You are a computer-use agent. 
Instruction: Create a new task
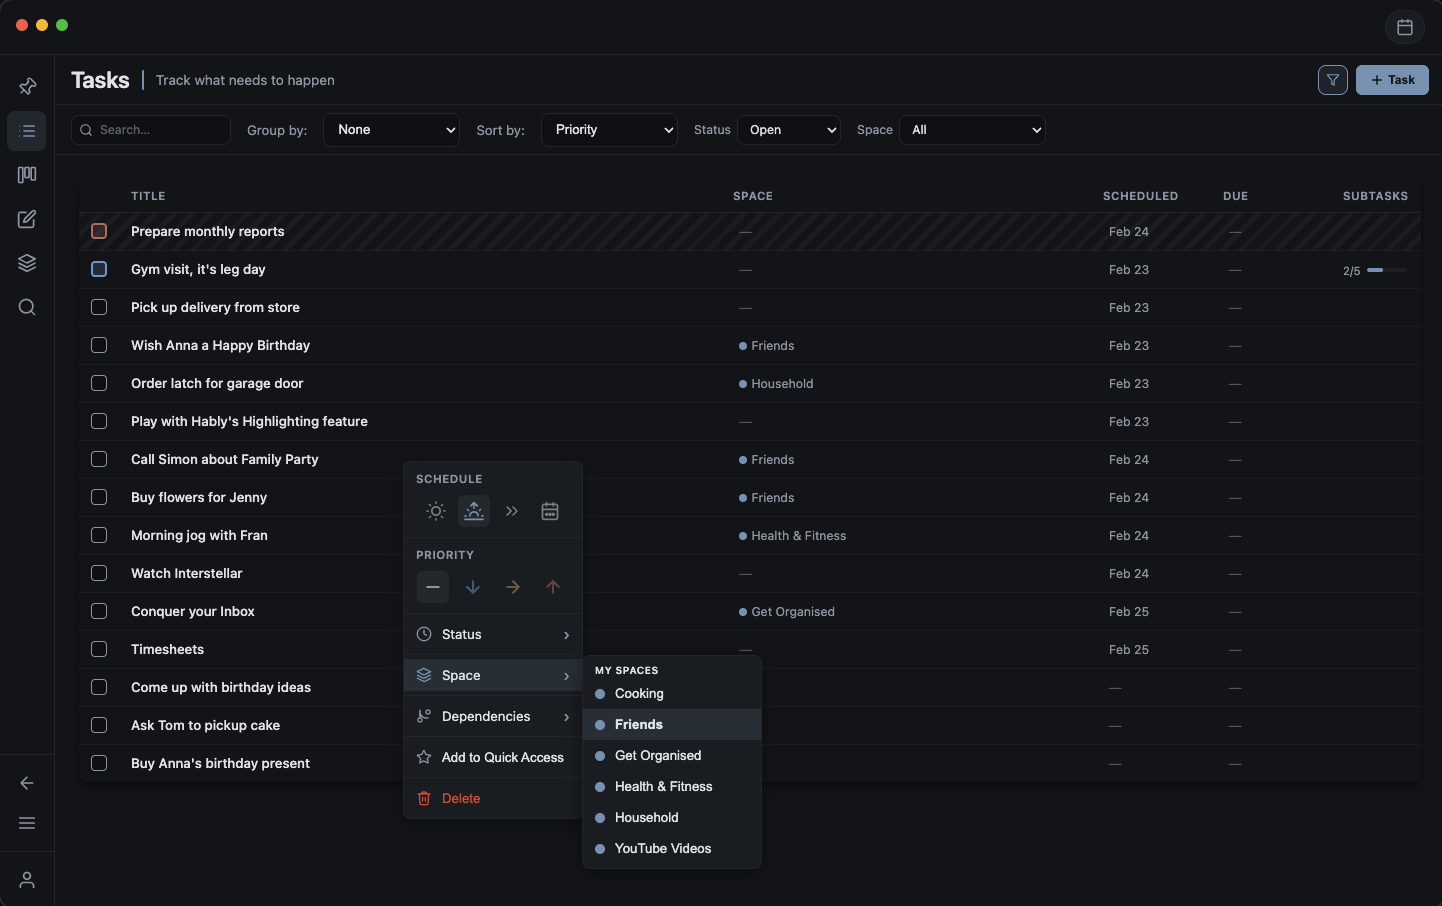click(x=1392, y=79)
